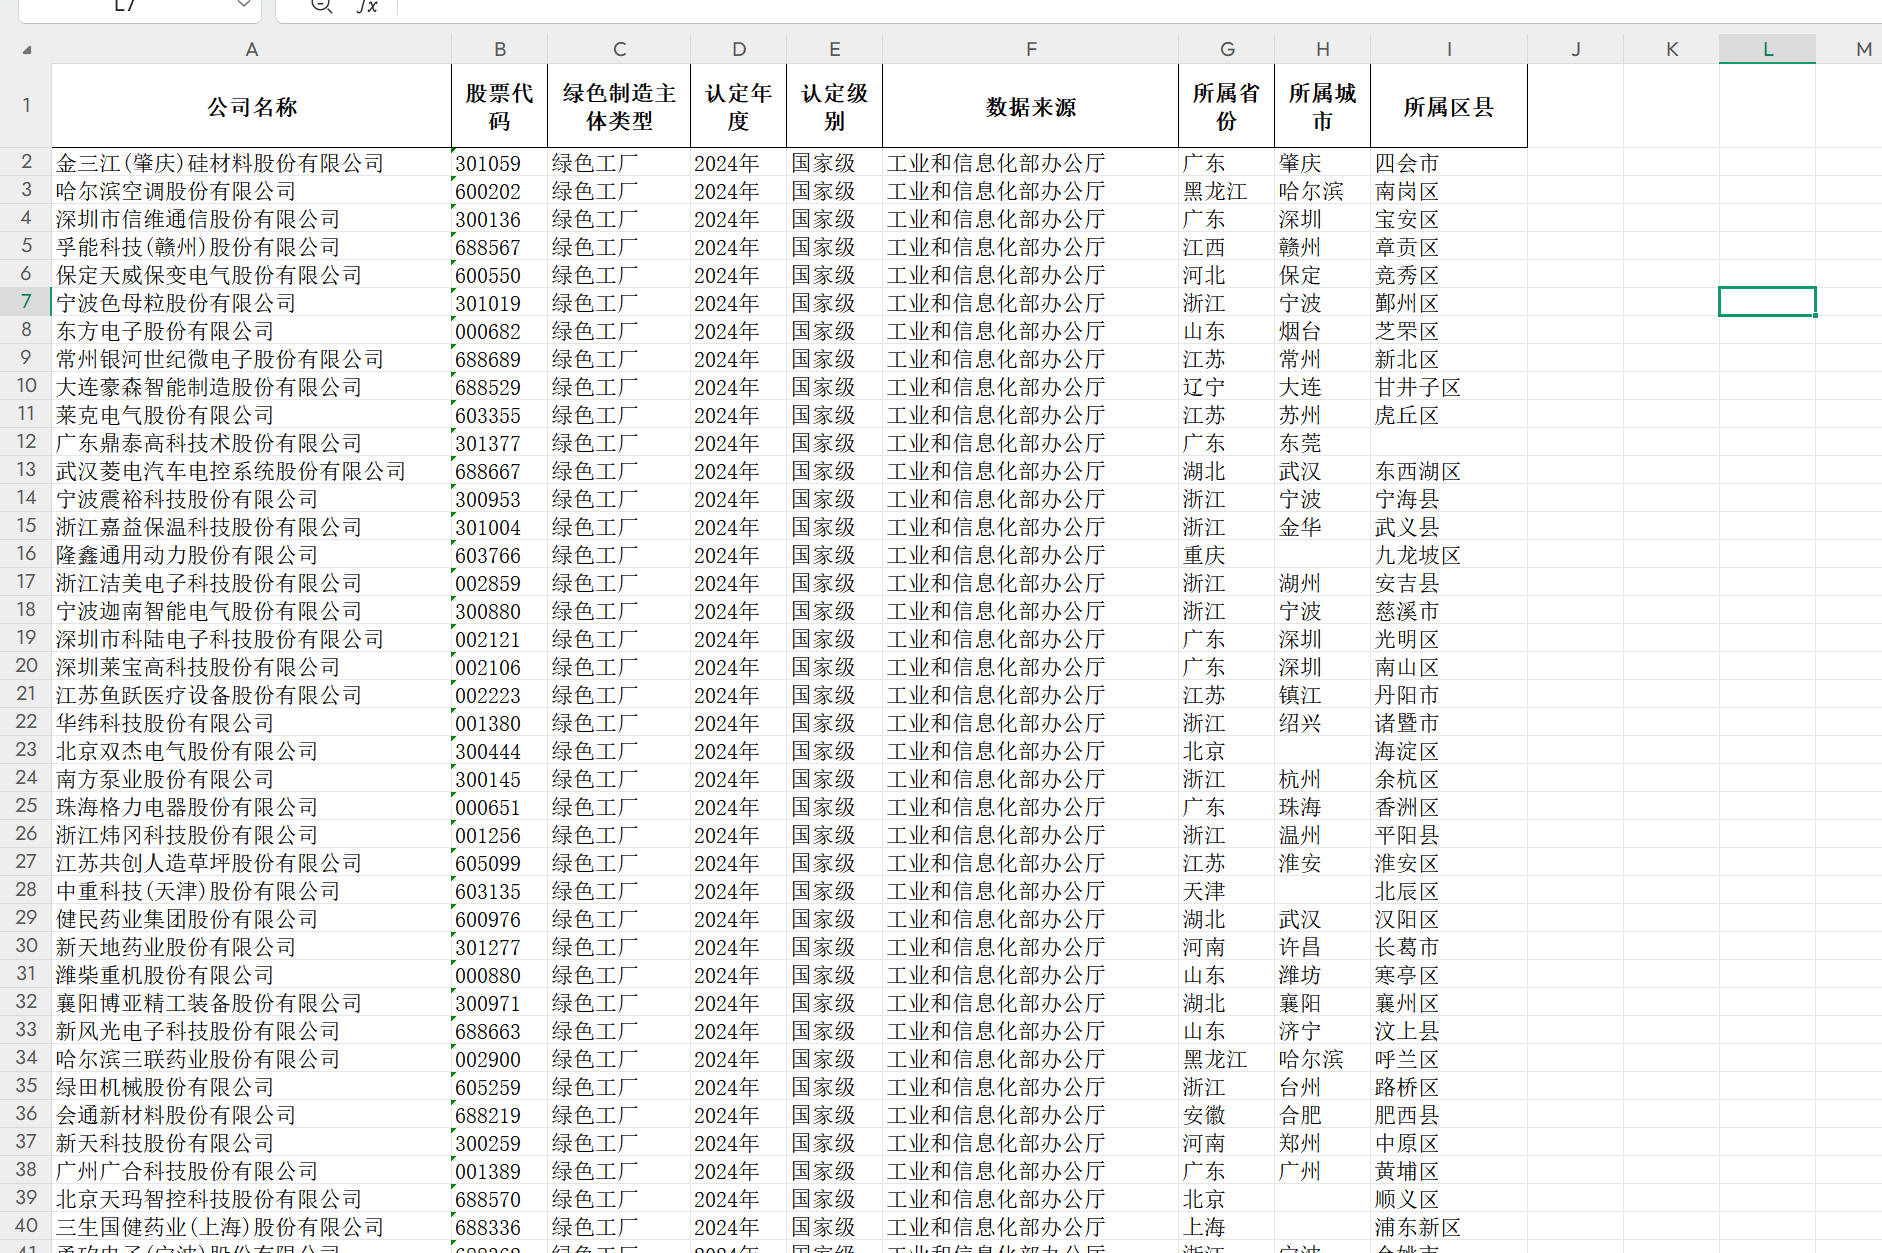Screen dimensions: 1882x1253
Task: Select province cell 辽宁
Action: (x=1227, y=387)
